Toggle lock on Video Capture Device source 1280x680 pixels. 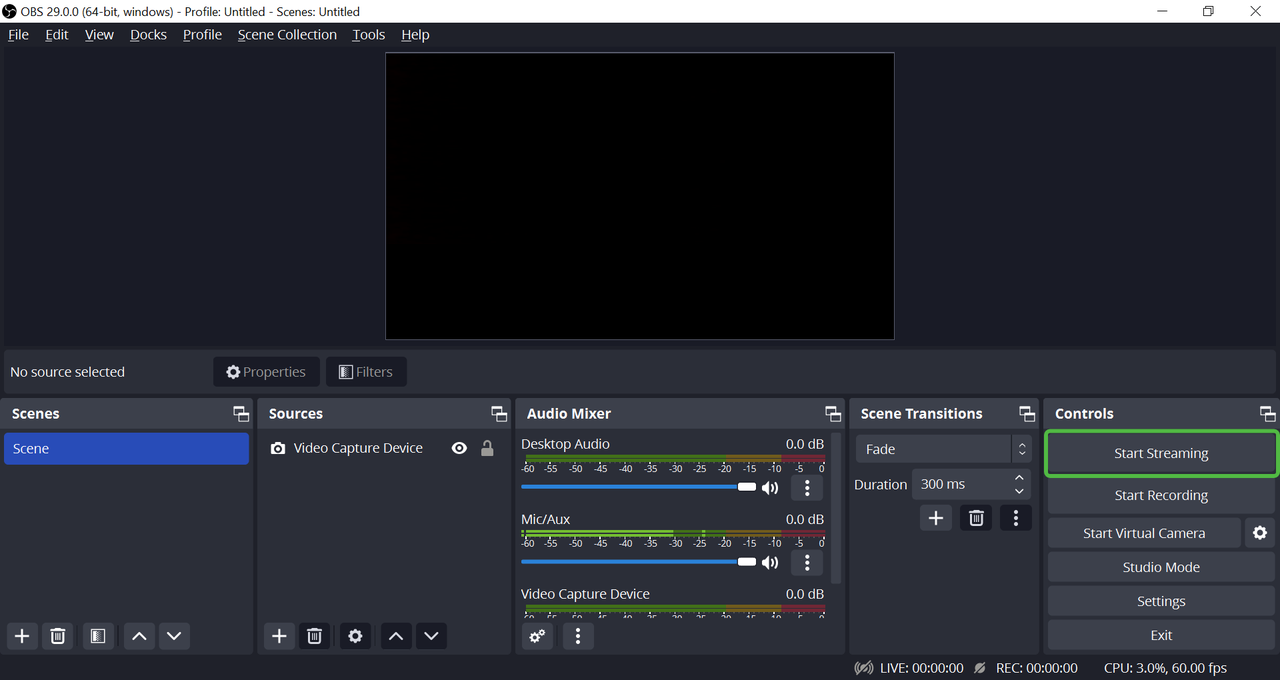pyautogui.click(x=487, y=448)
